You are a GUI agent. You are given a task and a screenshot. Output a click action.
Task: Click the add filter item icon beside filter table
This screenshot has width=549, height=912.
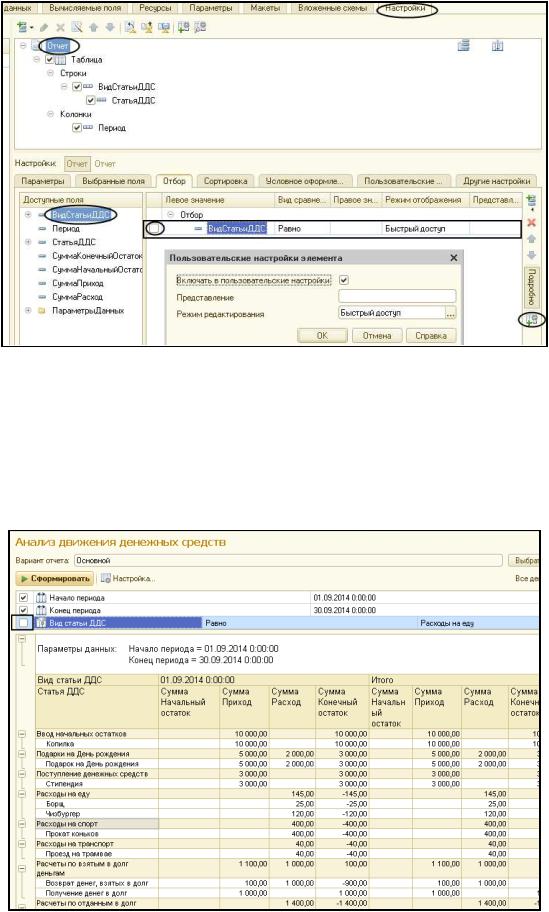(531, 202)
